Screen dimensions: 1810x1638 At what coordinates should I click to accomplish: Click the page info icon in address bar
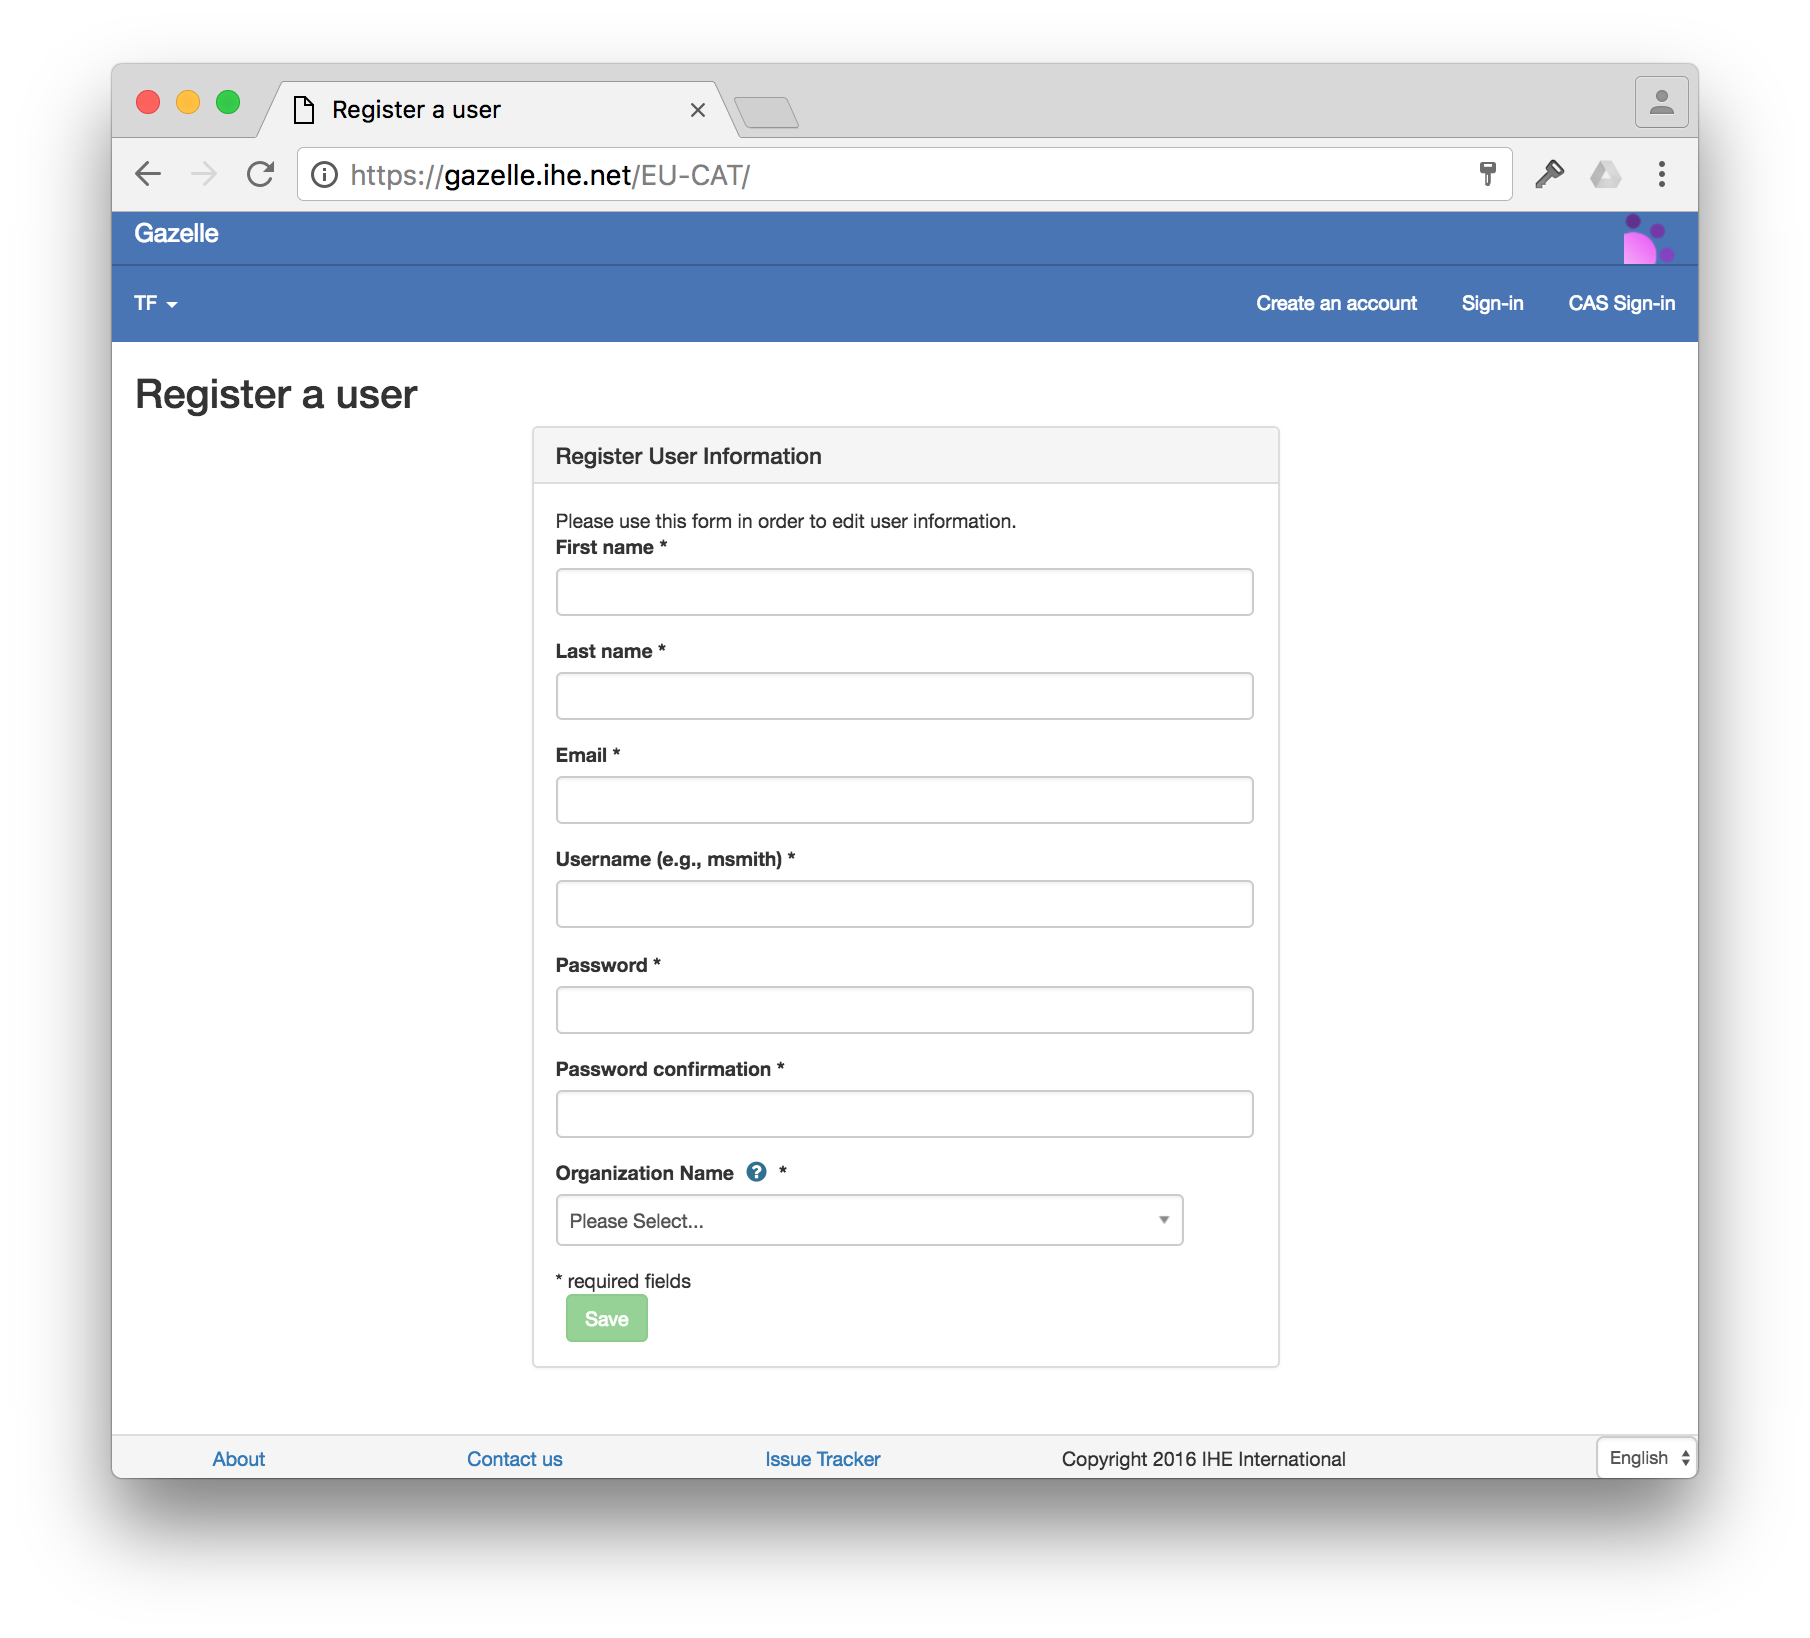click(323, 174)
